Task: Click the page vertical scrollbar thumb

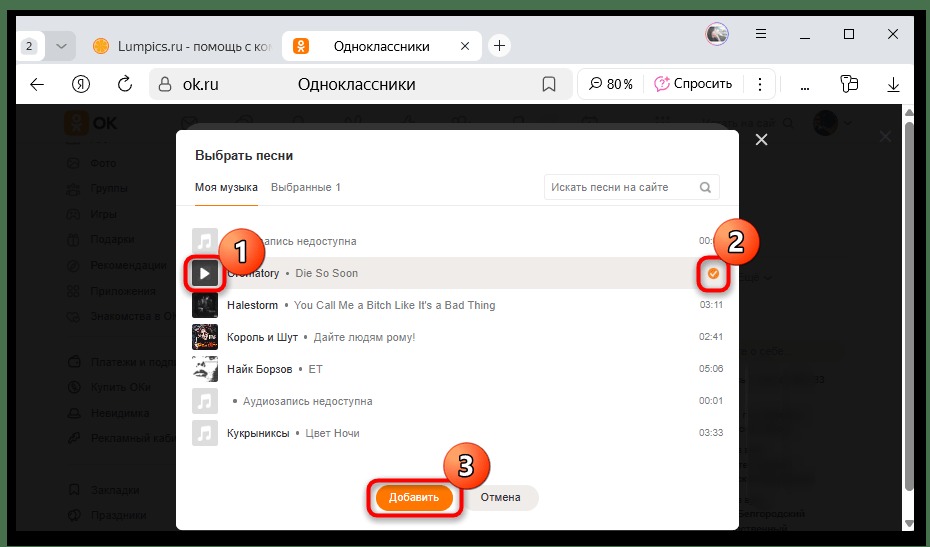Action: (x=908, y=306)
